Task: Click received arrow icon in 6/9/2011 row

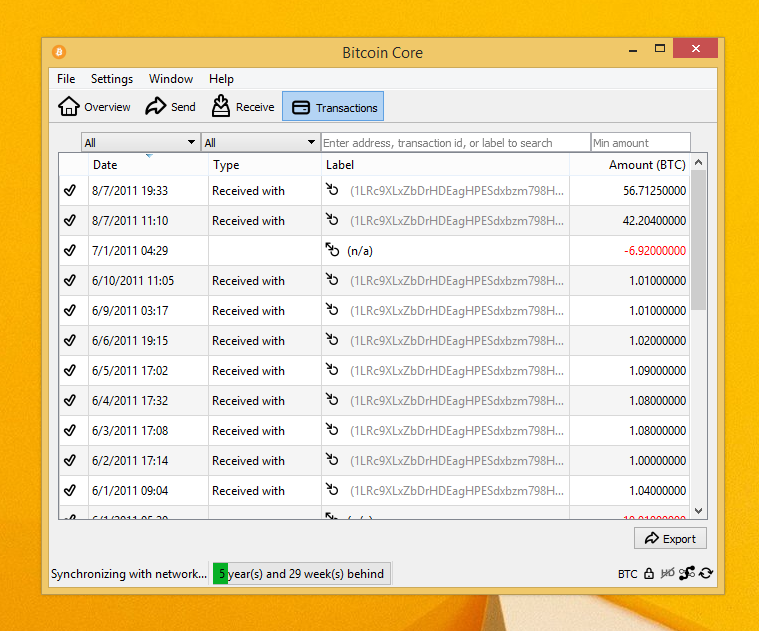Action: 332,309
